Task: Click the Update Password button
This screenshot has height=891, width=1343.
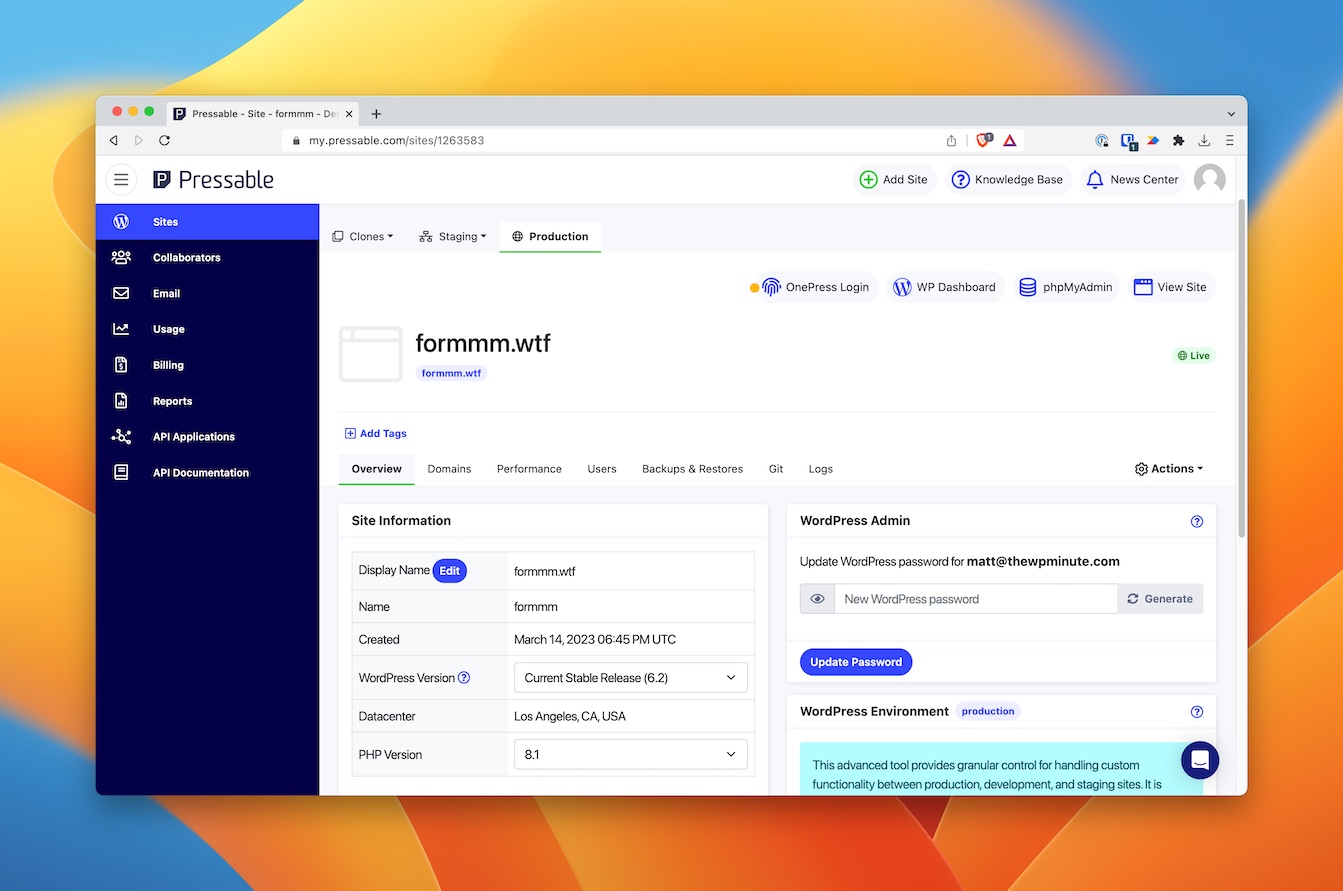Action: (x=856, y=662)
